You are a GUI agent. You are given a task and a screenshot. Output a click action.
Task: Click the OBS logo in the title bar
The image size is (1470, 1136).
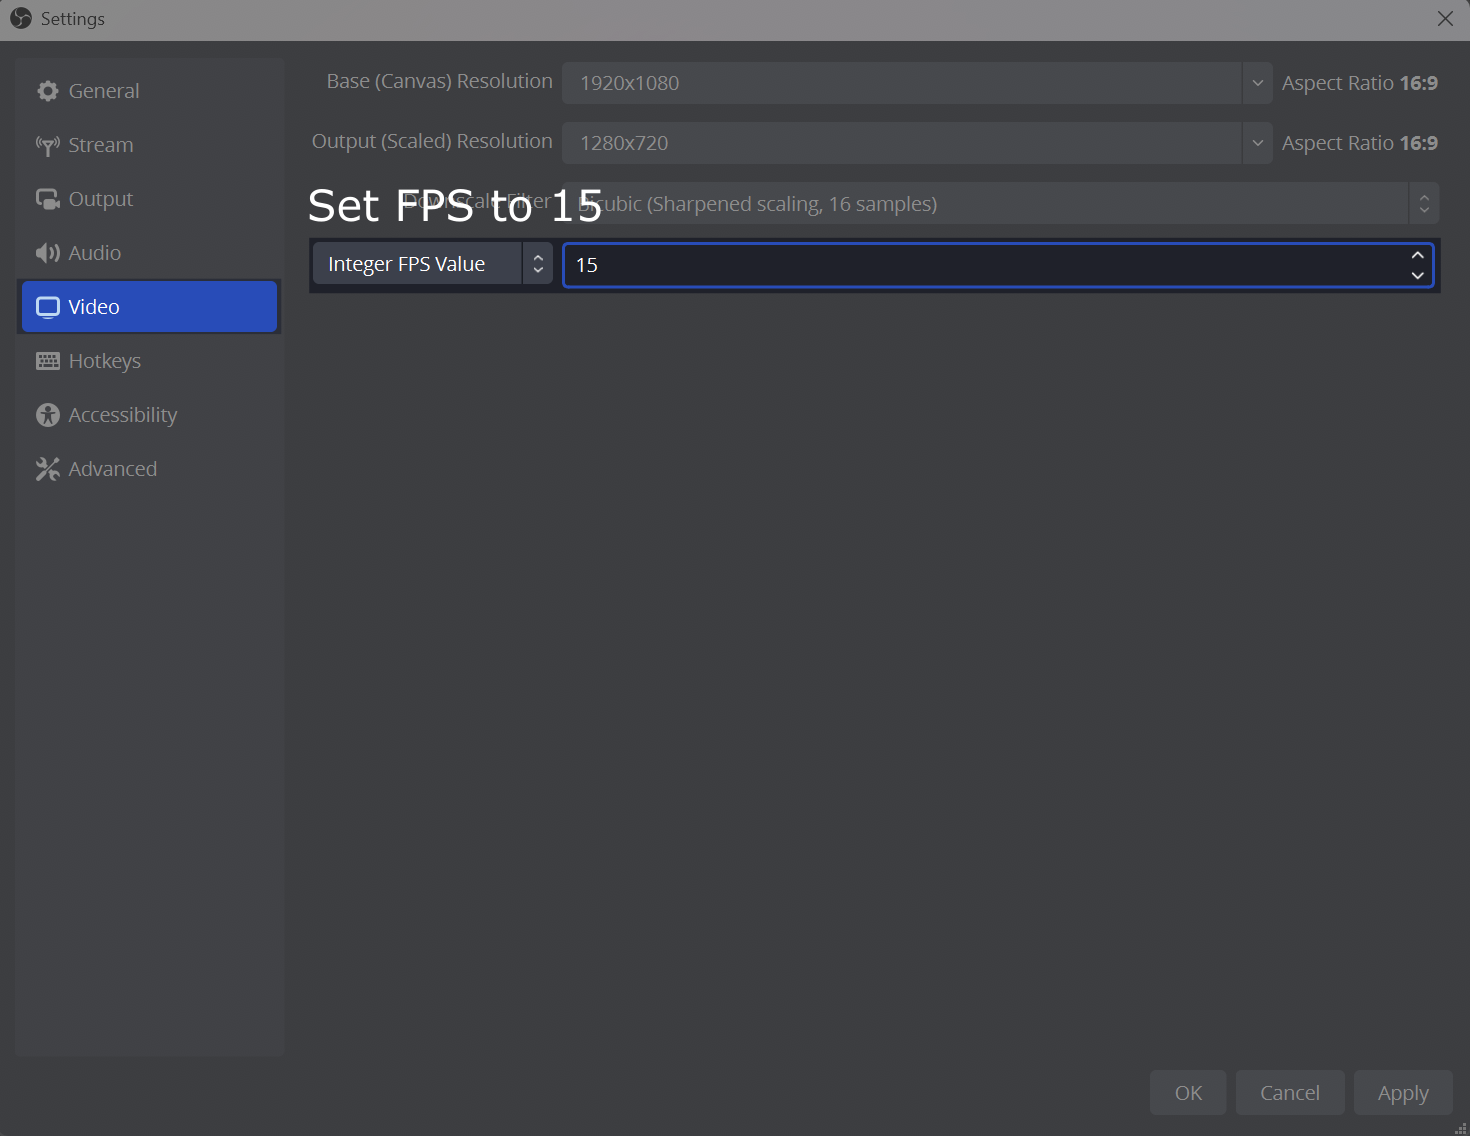20,18
